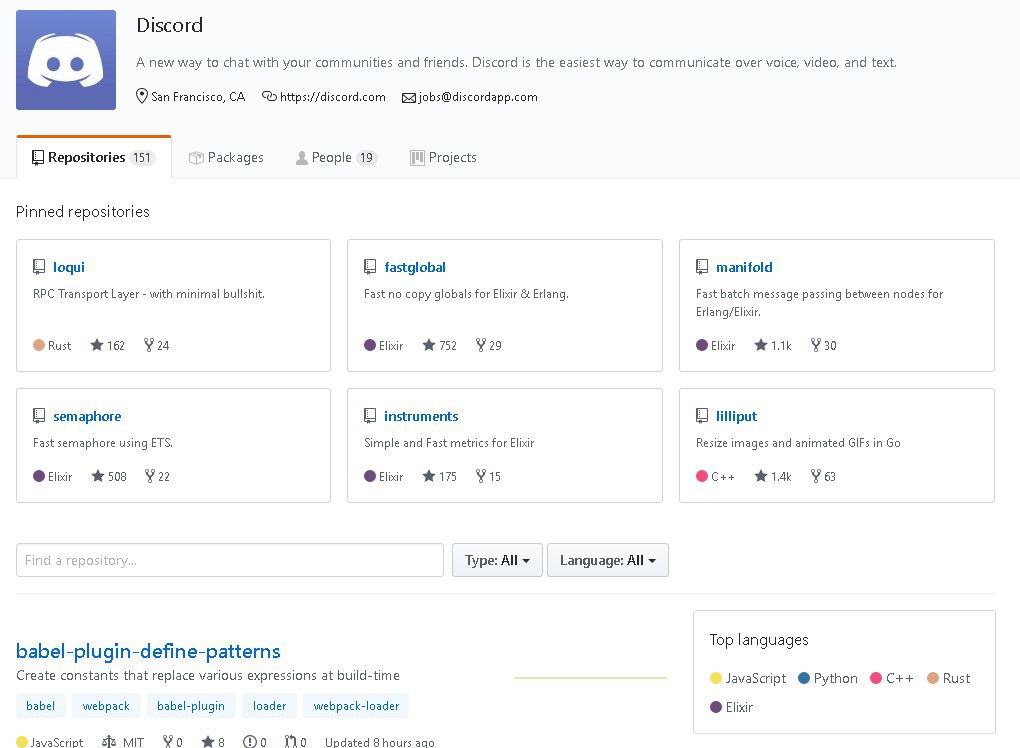
Task: View semaphore's 508 stars
Action: (109, 476)
